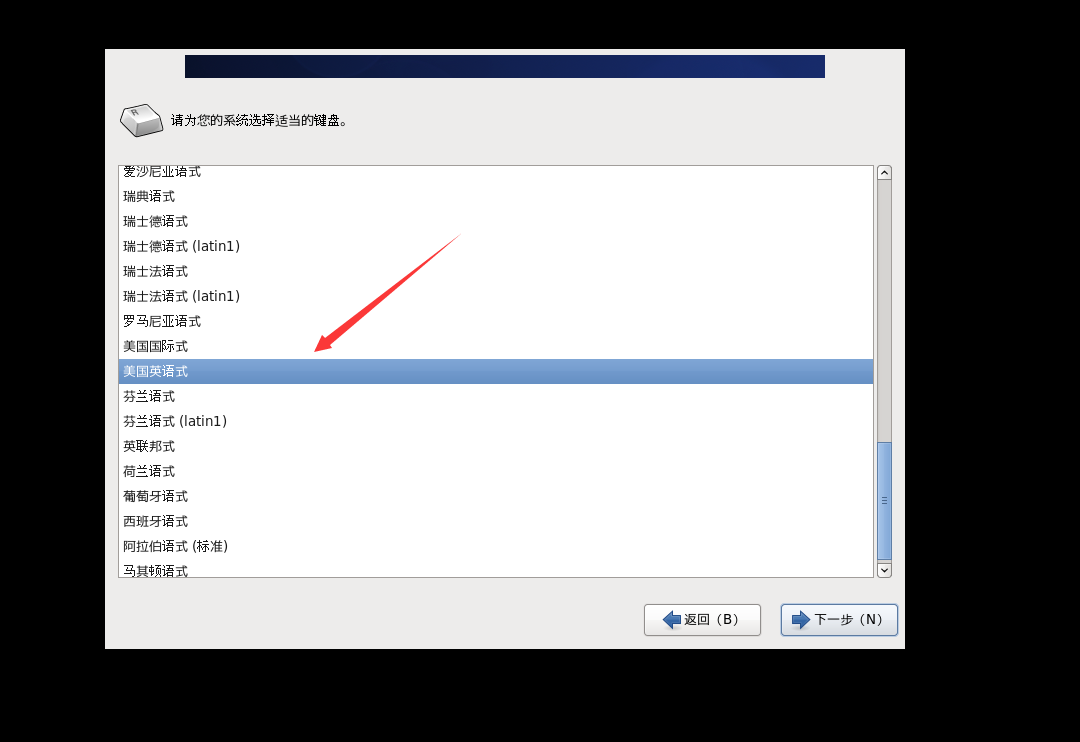Click the 下一步 (N) button
The image size is (1080, 742).
[839, 619]
